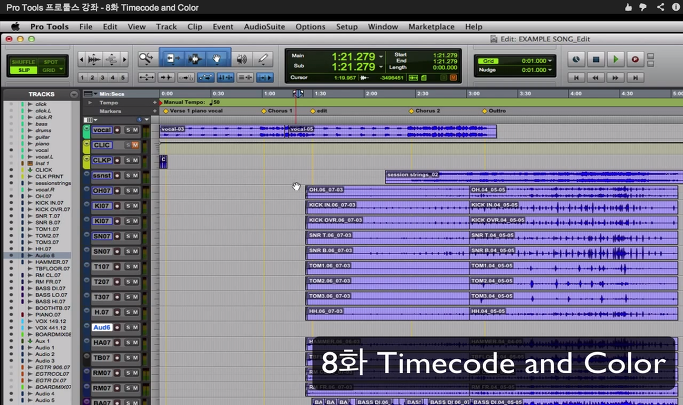
Task: Enable Shuffle edit mode
Action: pos(24,62)
